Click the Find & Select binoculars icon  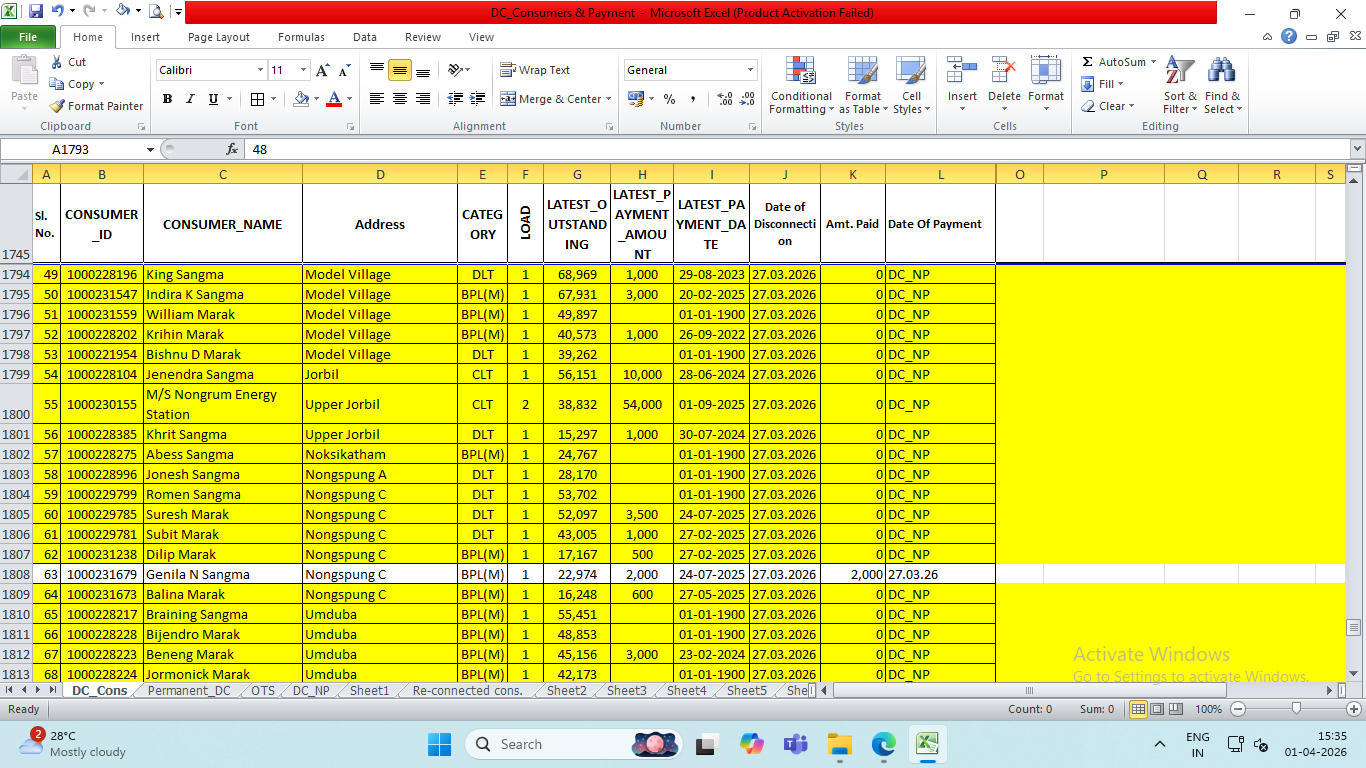1221,72
